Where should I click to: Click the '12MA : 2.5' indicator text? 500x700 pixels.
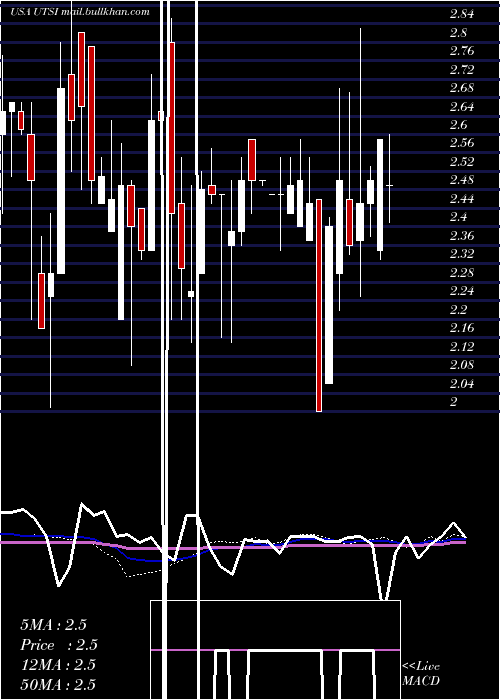tap(58, 665)
